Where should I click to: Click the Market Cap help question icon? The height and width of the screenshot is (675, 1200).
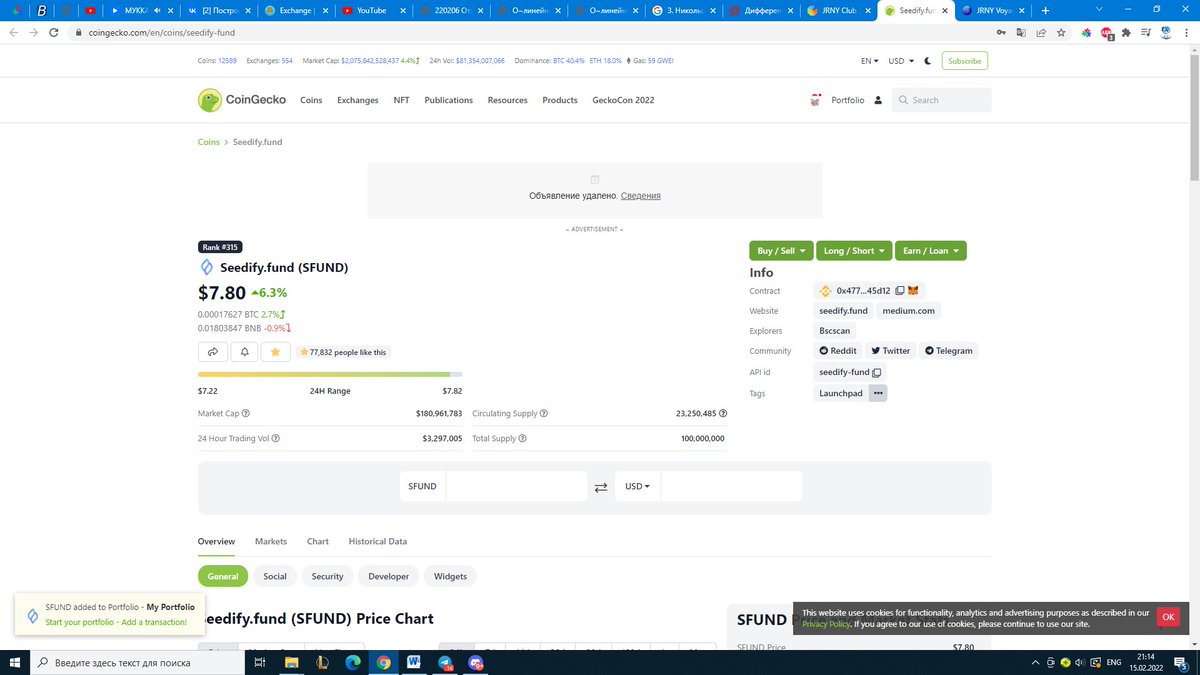coord(246,413)
